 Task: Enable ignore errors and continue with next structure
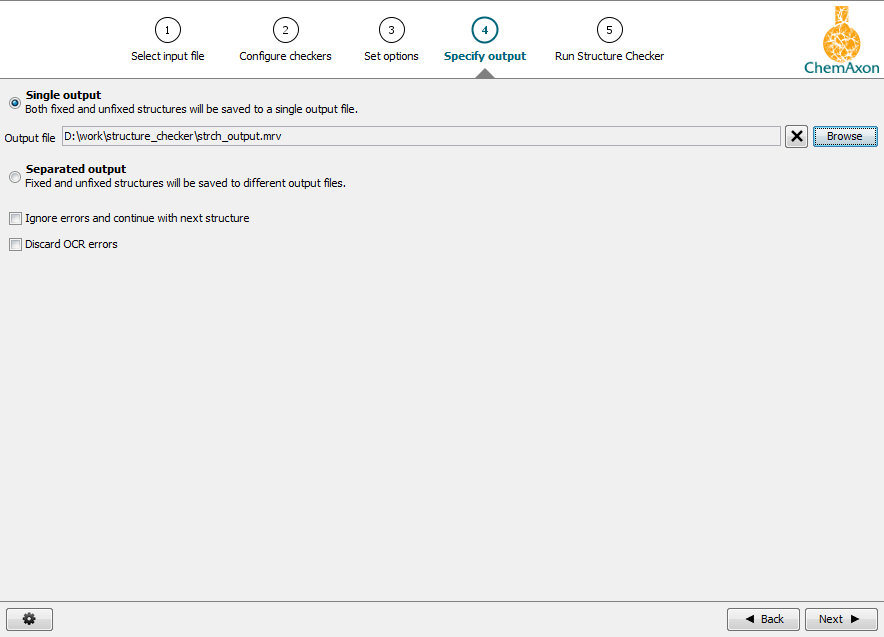click(15, 218)
